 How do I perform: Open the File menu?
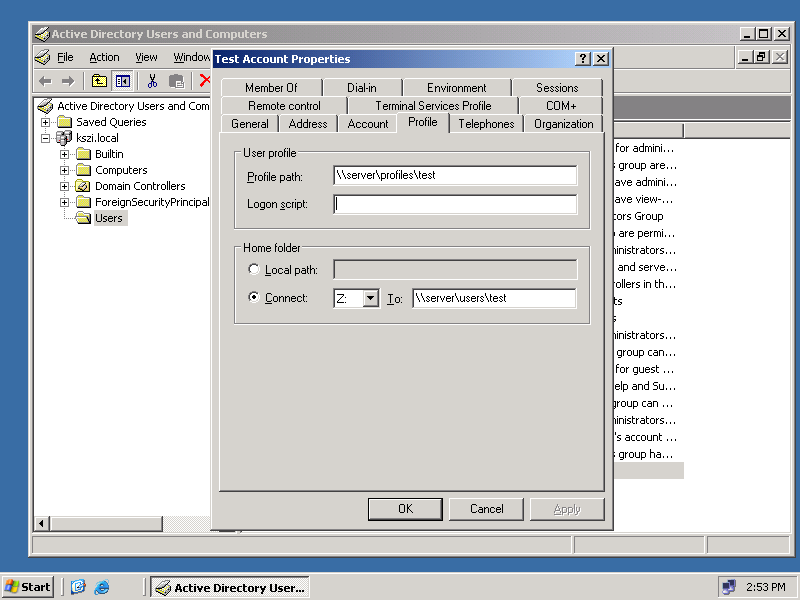tap(65, 57)
